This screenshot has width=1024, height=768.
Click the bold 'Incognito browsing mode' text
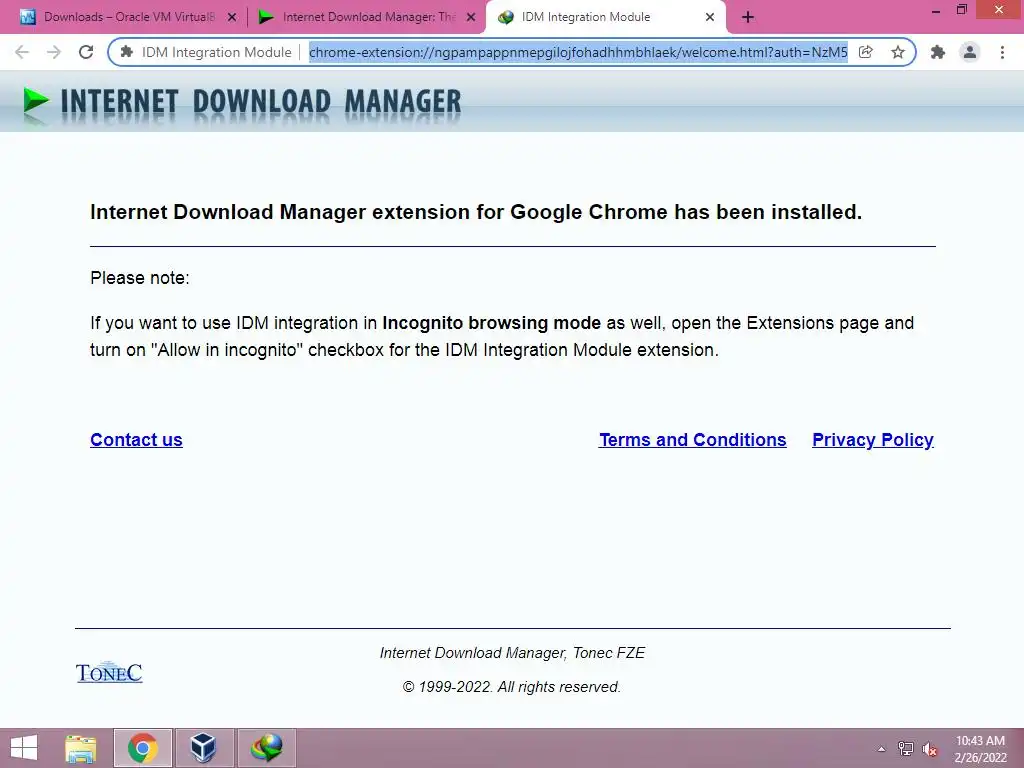[491, 323]
